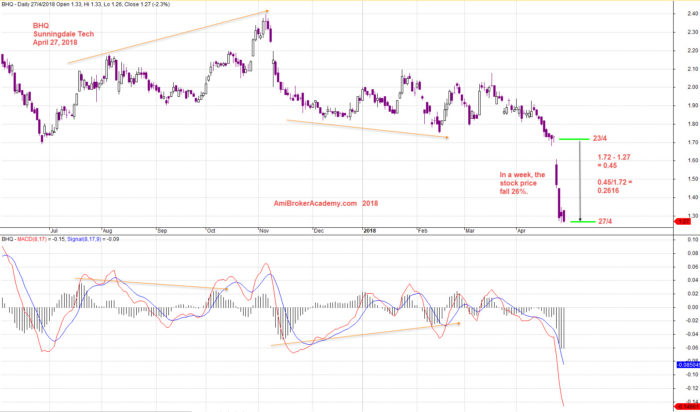
Task: Click the -0.10 MACD axis label
Action: [x=692, y=375]
